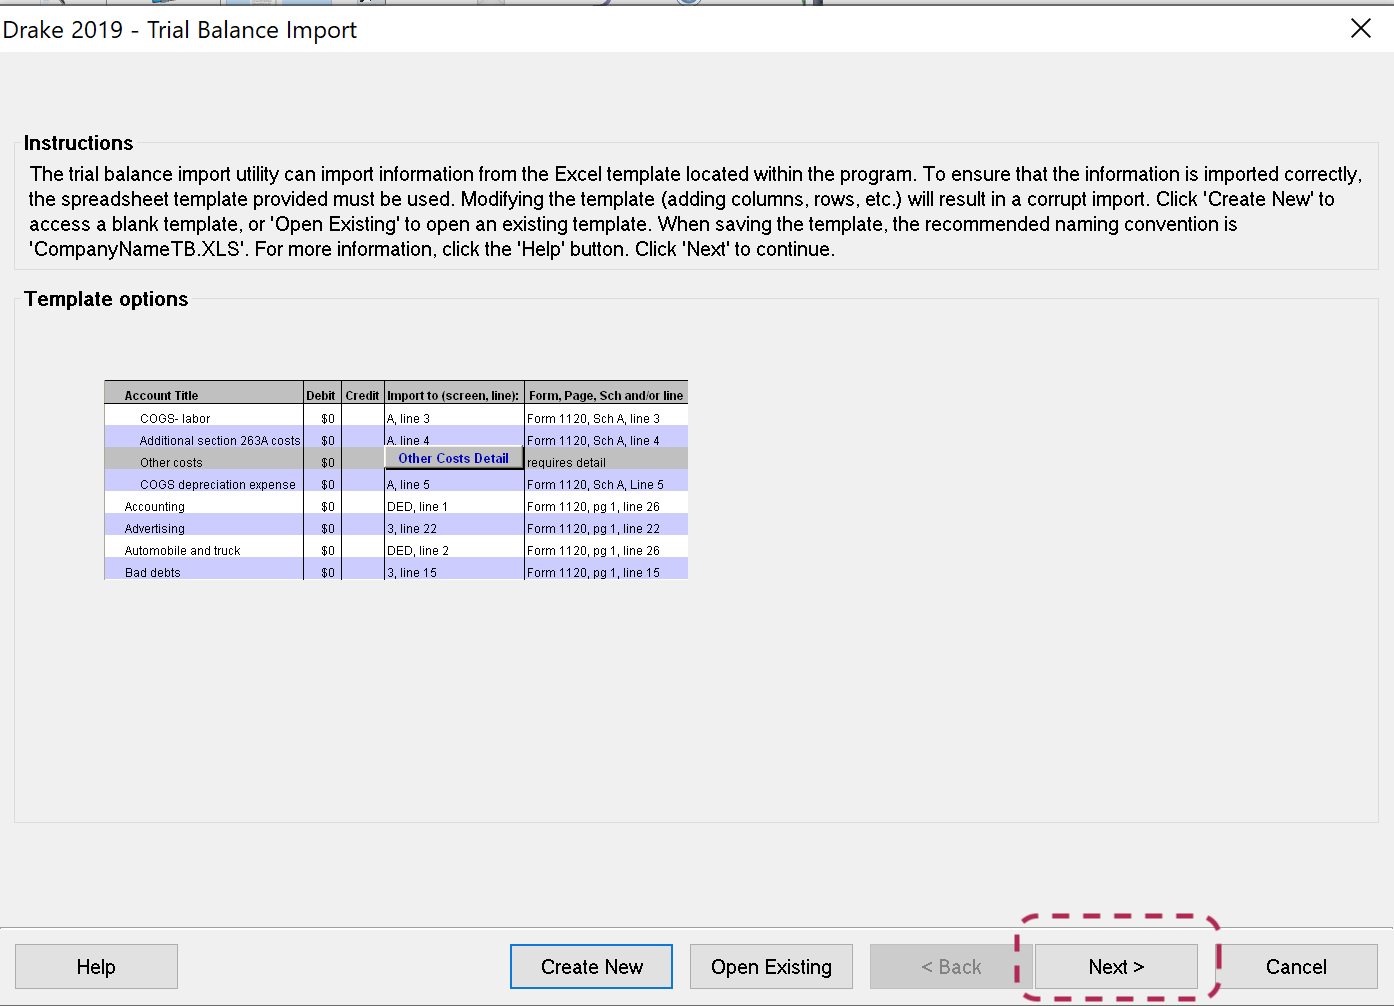This screenshot has height=1006, width=1394.
Task: Click 'DED, line 1' cell text
Action: pyautogui.click(x=418, y=507)
